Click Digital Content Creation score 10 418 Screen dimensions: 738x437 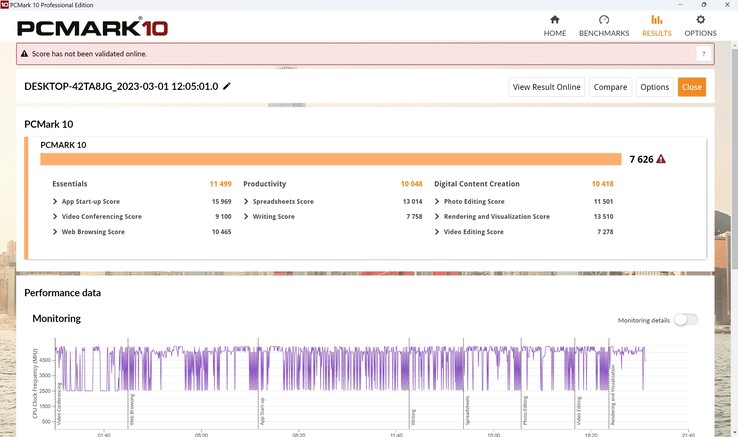(602, 184)
